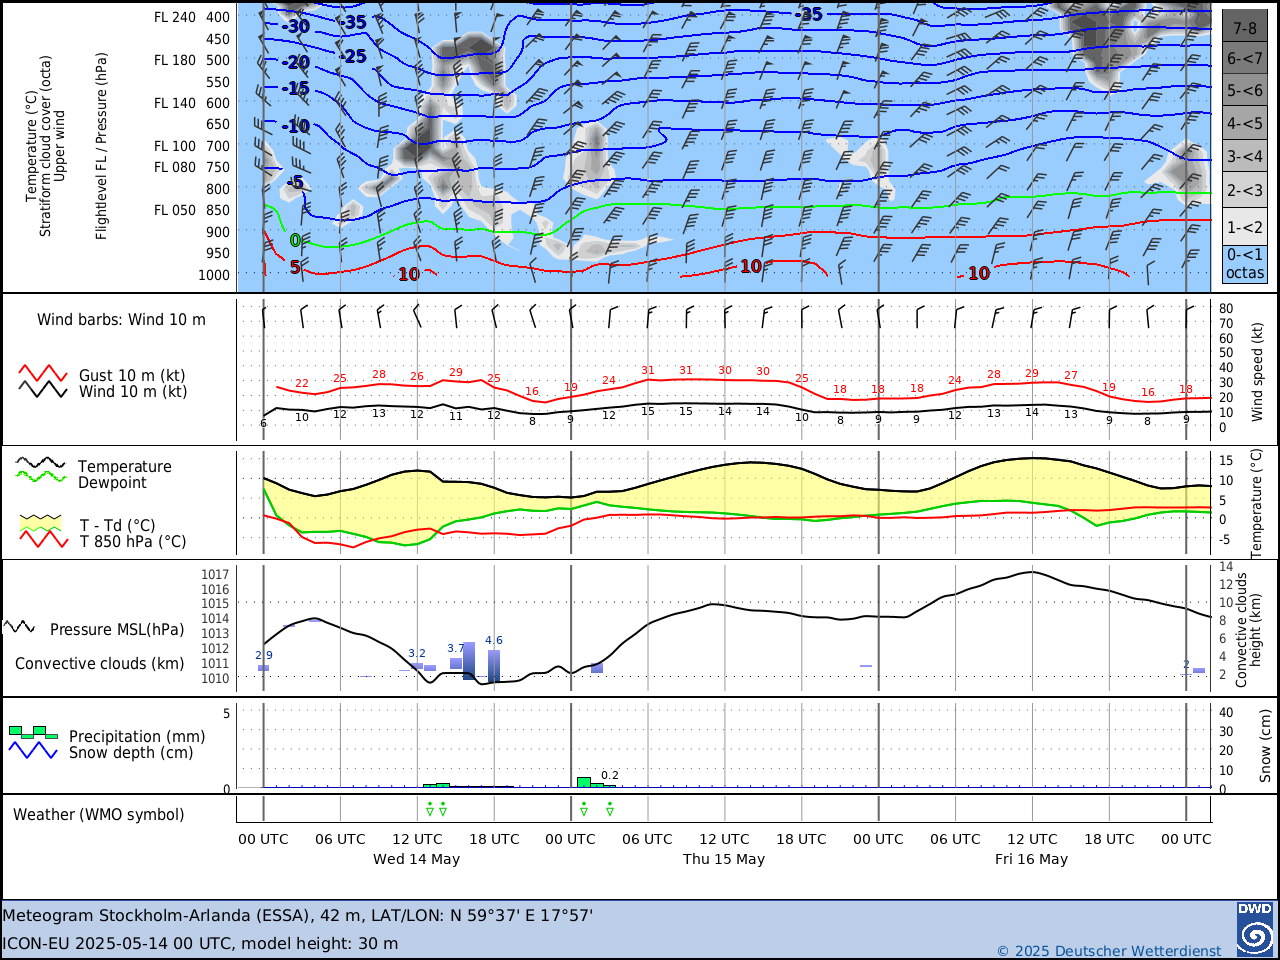The width and height of the screenshot is (1280, 960).
Task: Select the 0-<1 octas cloud cover swatch
Action: click(x=1245, y=264)
